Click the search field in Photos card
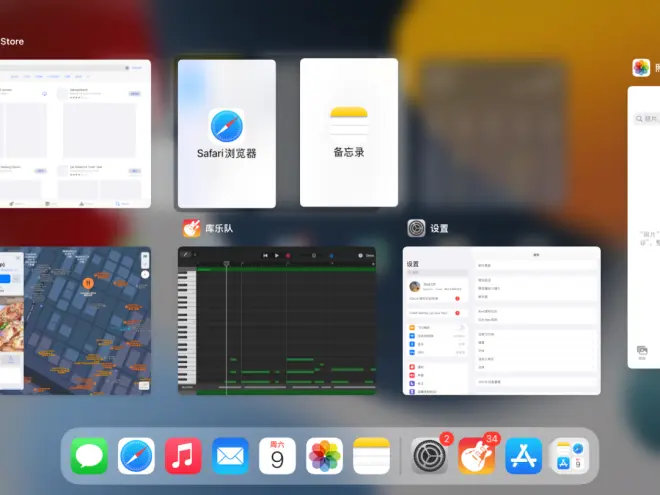 (x=647, y=119)
